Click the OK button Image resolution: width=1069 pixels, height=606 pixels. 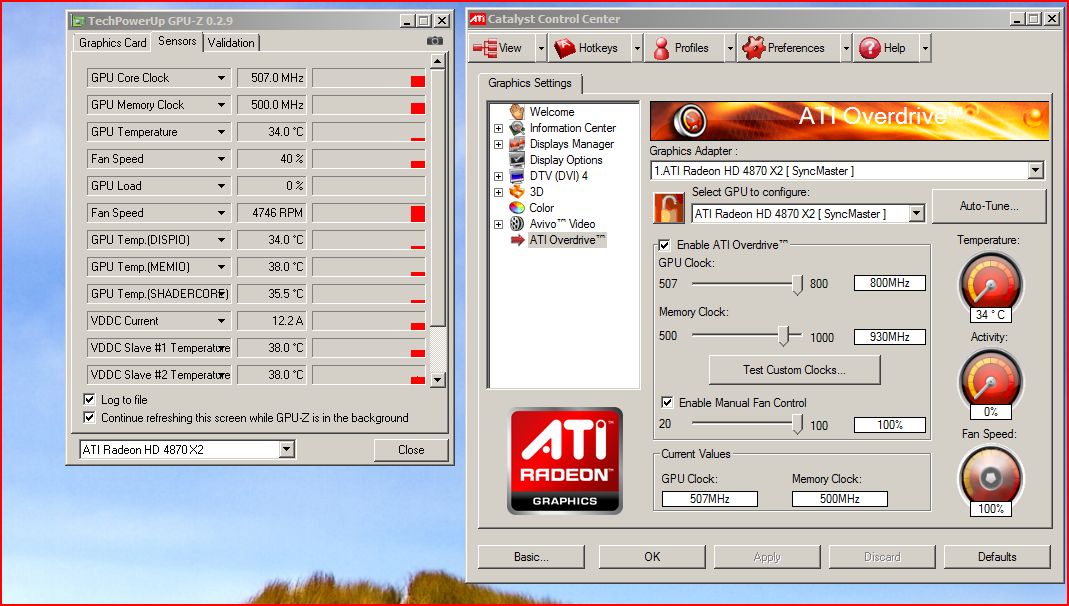tap(652, 557)
